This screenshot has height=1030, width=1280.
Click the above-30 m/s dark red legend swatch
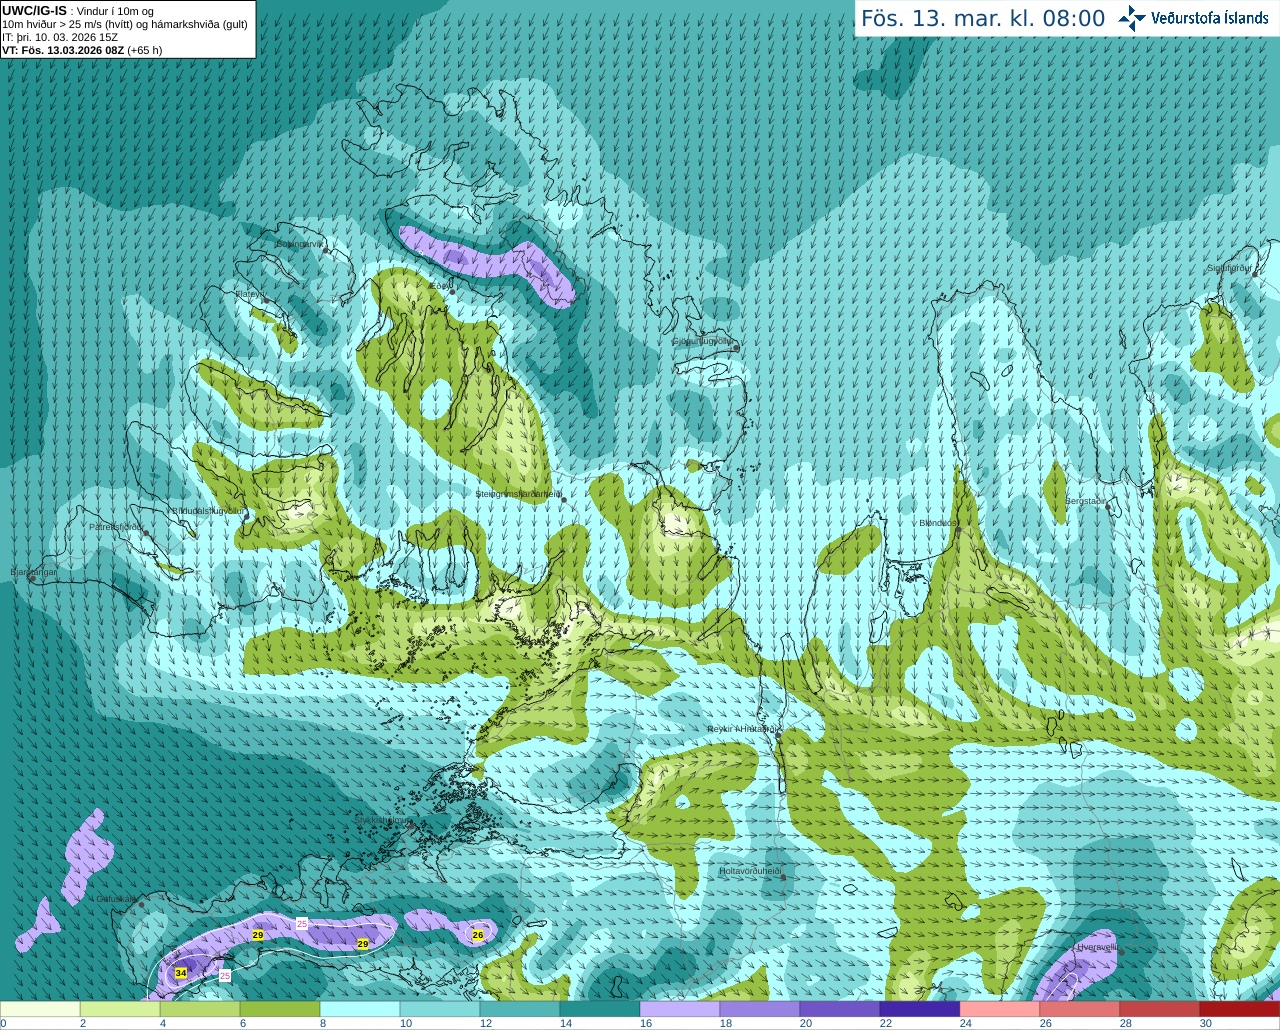tap(1240, 1009)
